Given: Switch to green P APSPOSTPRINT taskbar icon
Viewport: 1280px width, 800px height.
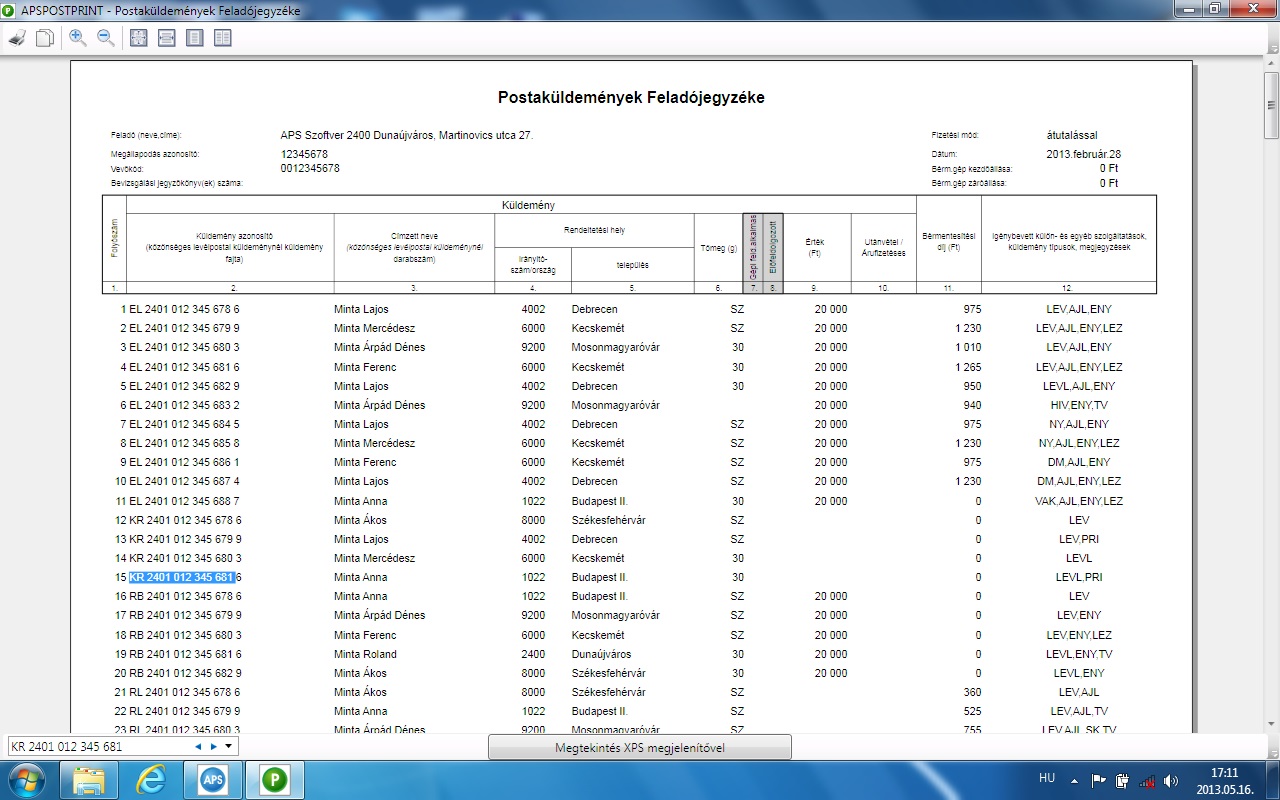Looking at the screenshot, I should [274, 779].
